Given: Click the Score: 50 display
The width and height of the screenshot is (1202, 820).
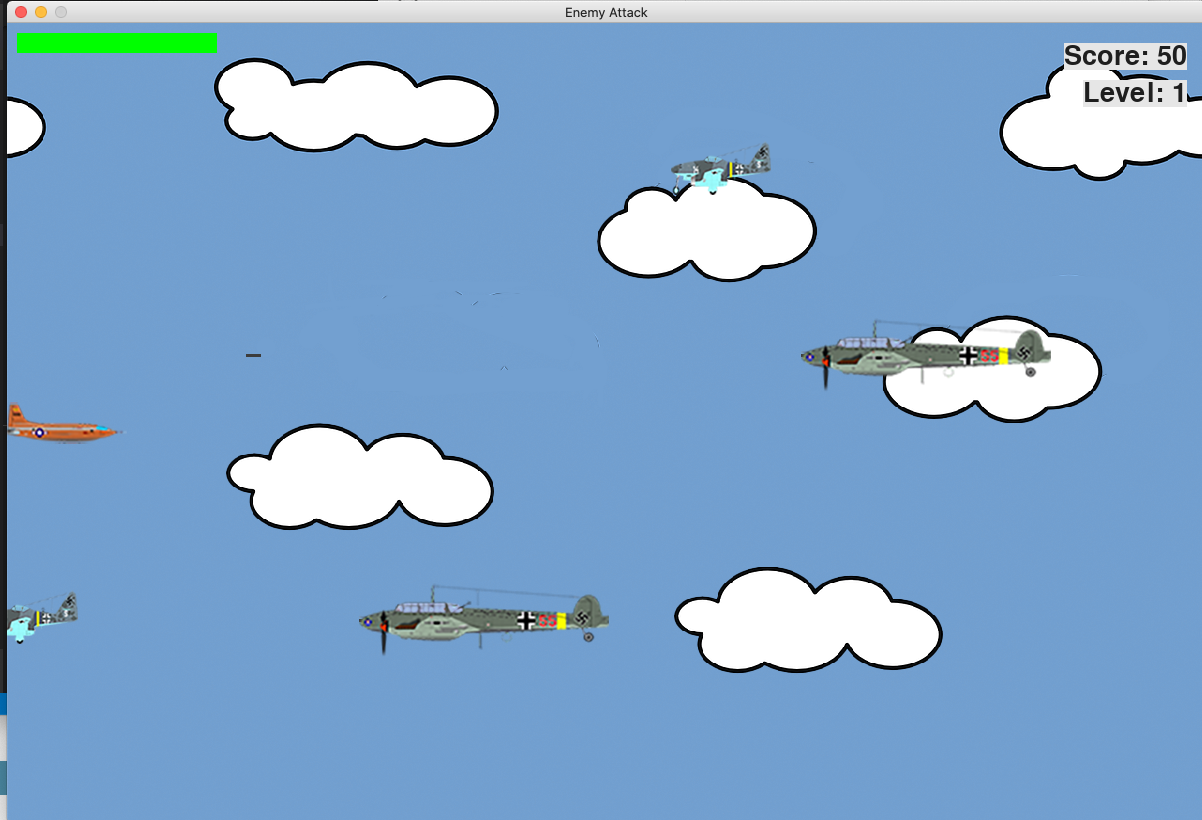Looking at the screenshot, I should pos(1124,56).
